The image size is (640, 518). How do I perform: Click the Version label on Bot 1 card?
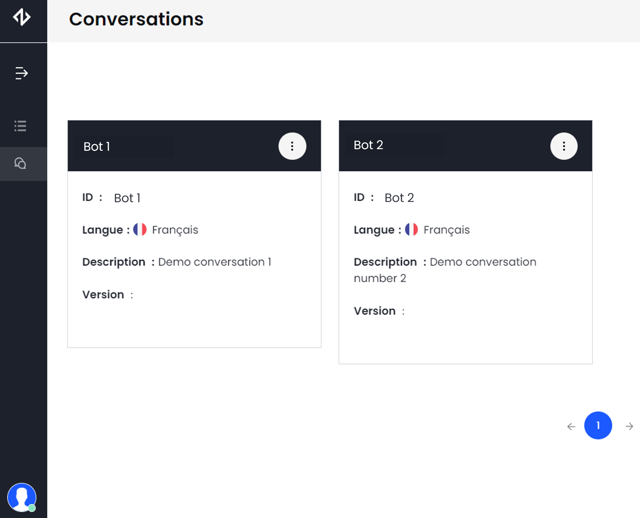point(103,295)
